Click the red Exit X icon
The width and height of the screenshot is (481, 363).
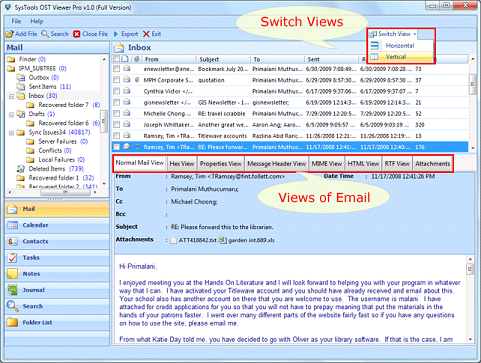coord(146,34)
